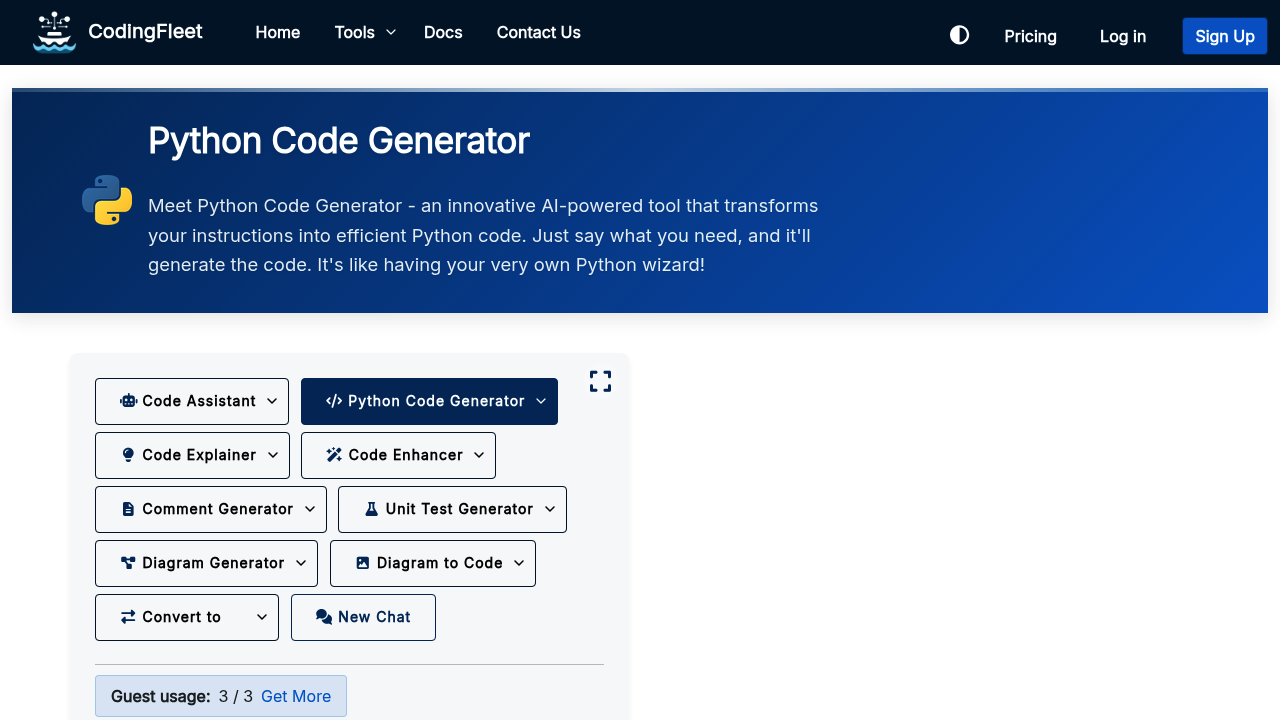The height and width of the screenshot is (720, 1280).
Task: Select the Code Enhancer magic-wand tool
Action: [x=397, y=455]
